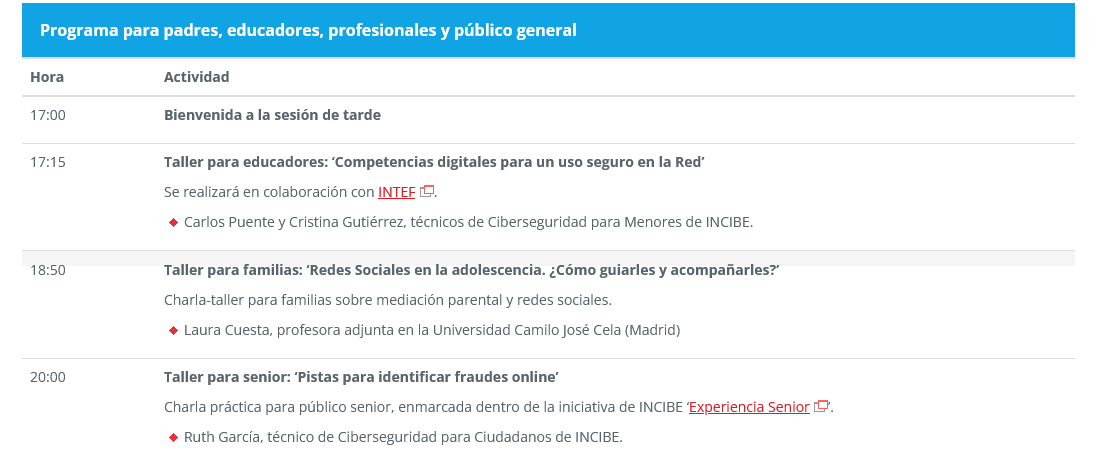Image resolution: width=1096 pixels, height=465 pixels.
Task: Open the Experiencia Senior link
Action: pos(749,407)
